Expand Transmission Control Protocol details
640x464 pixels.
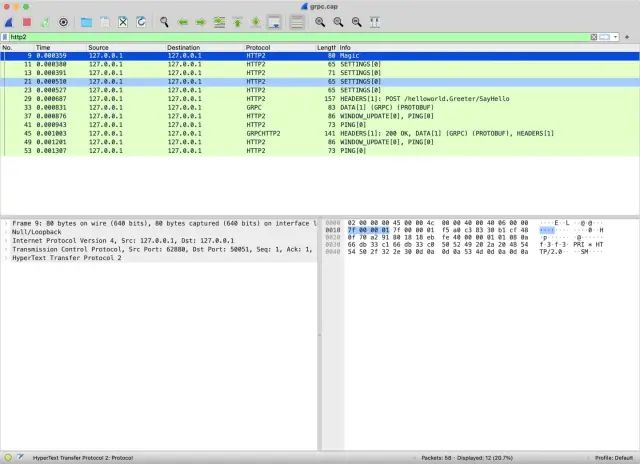[x=6, y=249]
